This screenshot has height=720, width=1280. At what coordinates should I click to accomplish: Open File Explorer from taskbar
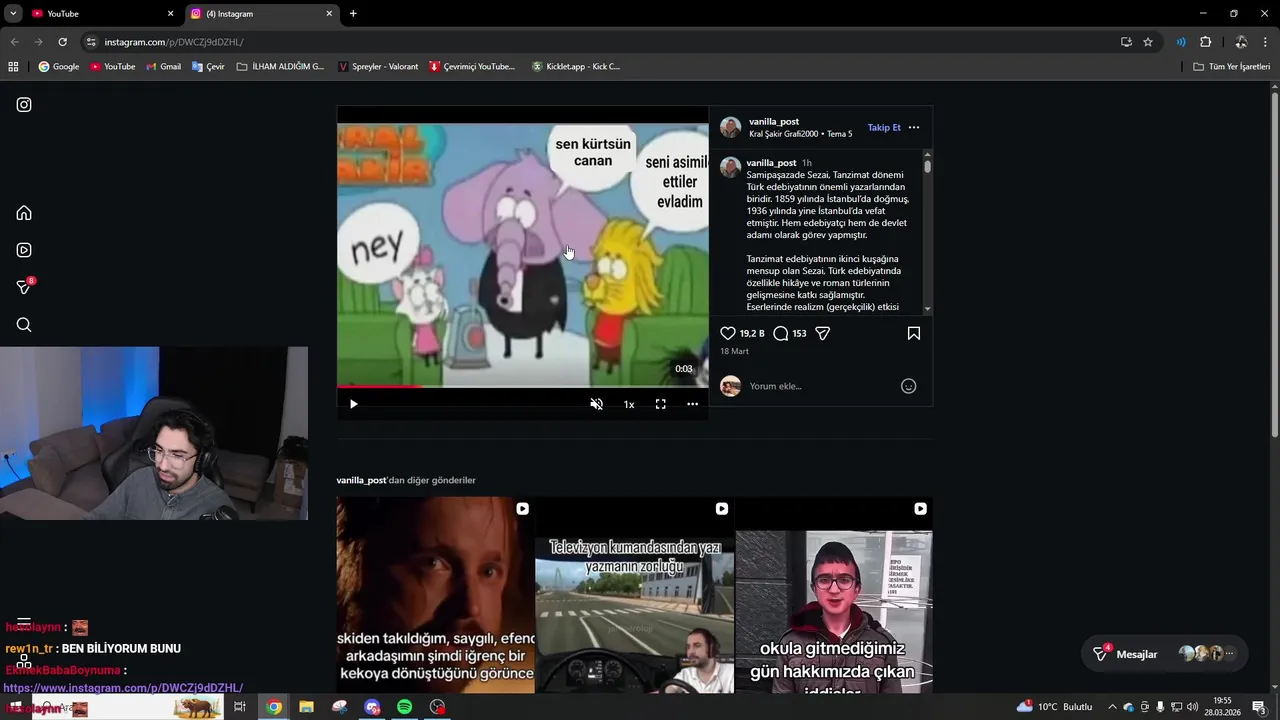(307, 707)
